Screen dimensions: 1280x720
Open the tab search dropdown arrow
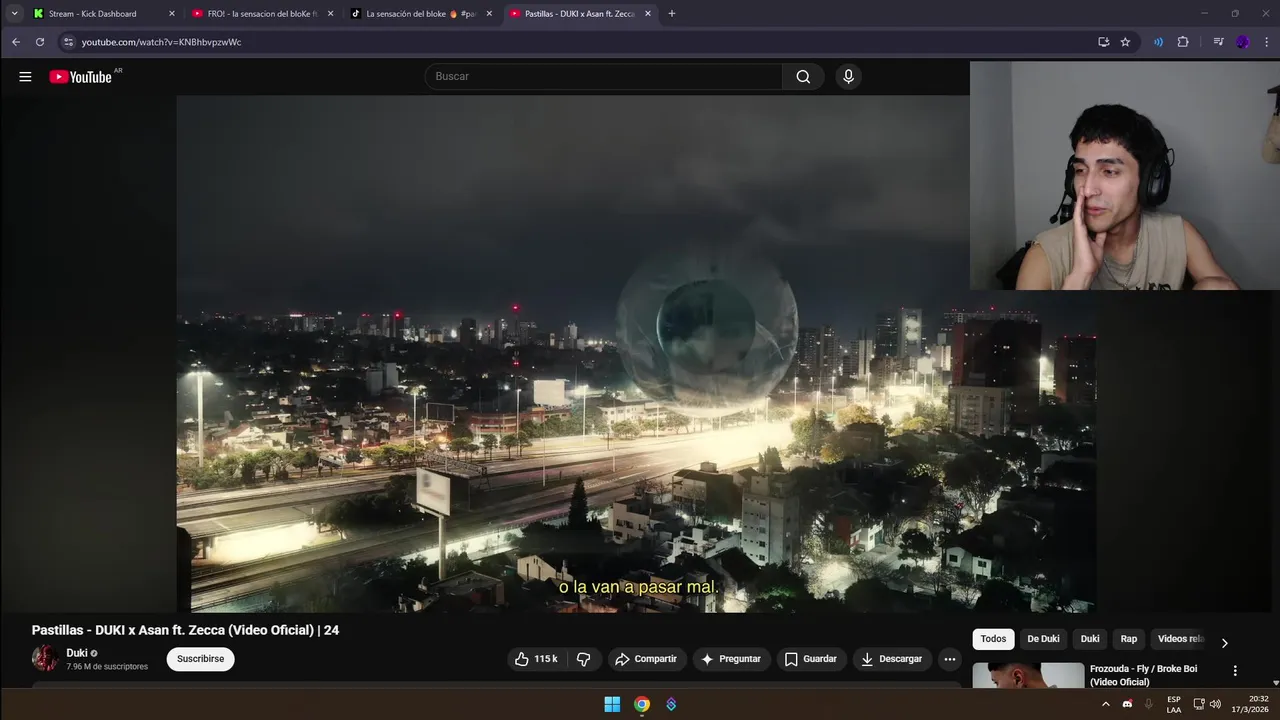point(14,14)
